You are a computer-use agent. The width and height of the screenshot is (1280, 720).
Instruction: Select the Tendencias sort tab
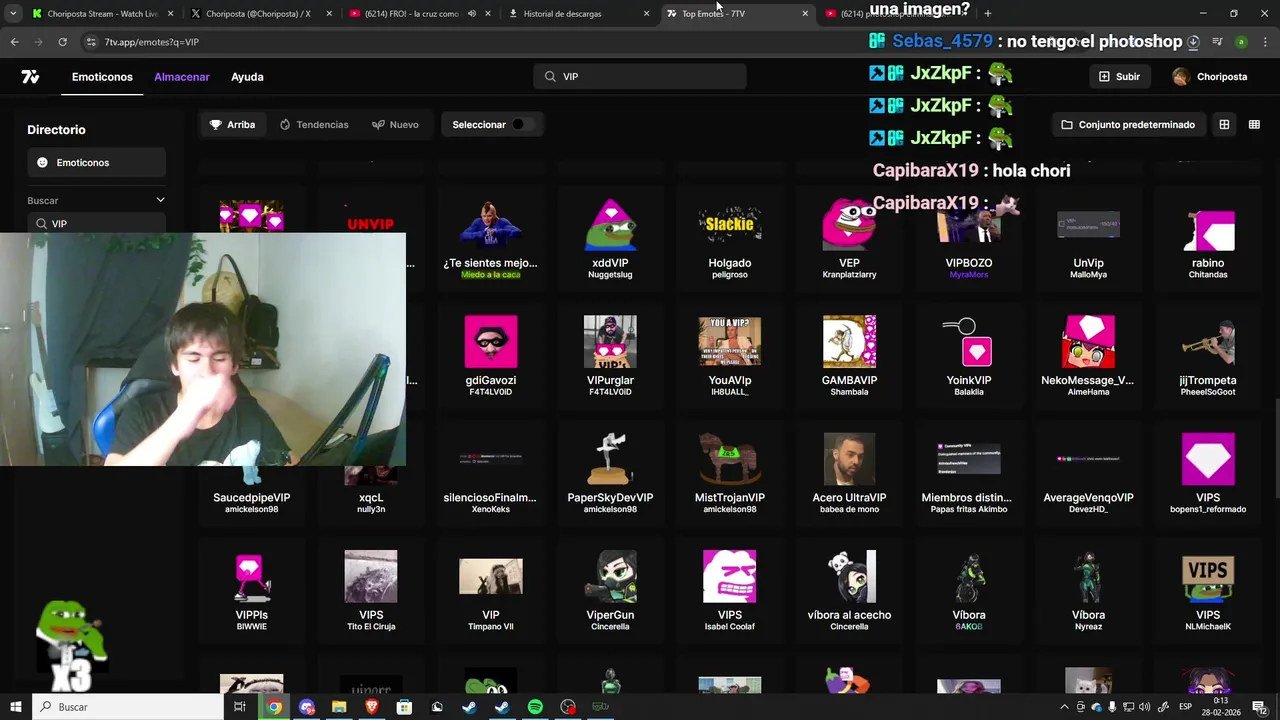(x=314, y=125)
